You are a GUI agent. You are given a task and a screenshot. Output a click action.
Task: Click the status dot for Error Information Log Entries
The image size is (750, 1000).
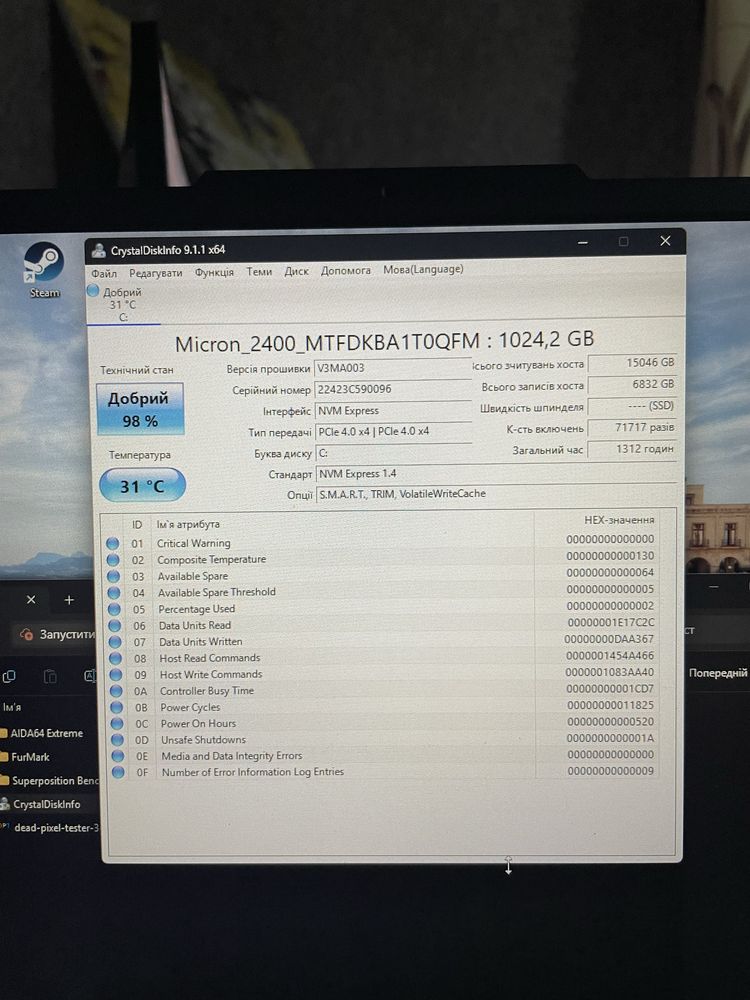(x=118, y=772)
